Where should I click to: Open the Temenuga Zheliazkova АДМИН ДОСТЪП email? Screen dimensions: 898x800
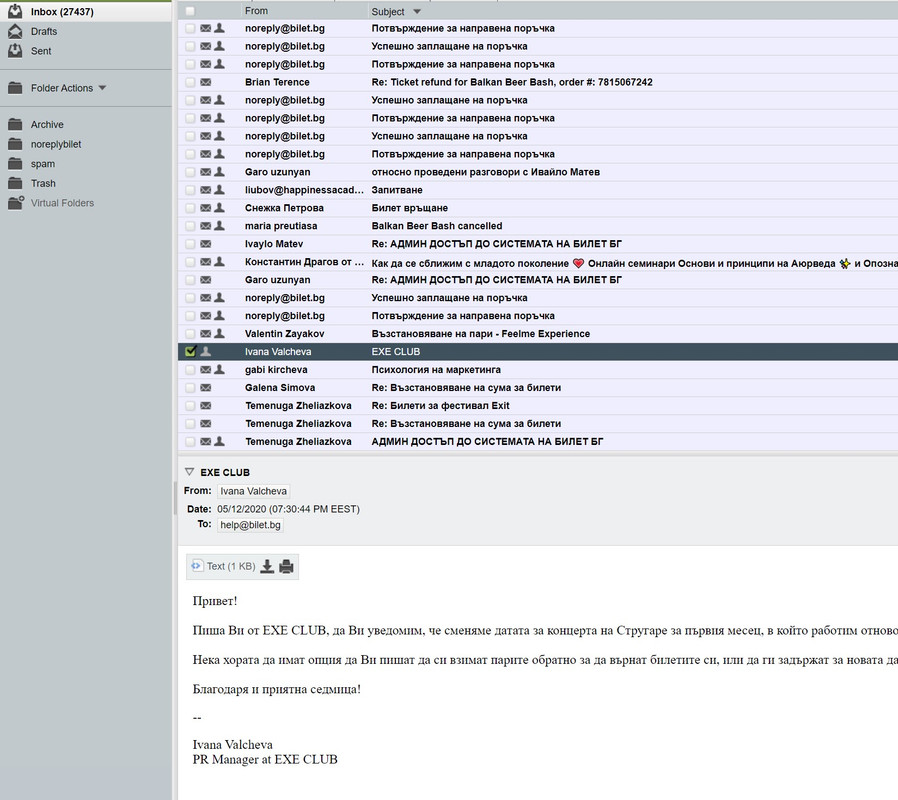(x=487, y=442)
